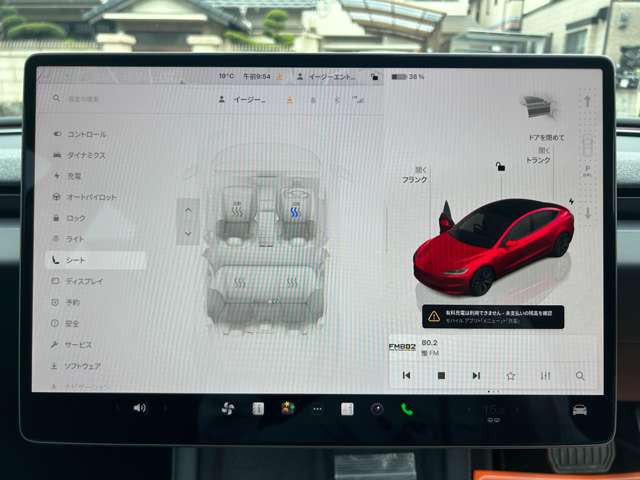Toggle the front right seat blue heater
Screen dimensions: 640x480
click(294, 211)
